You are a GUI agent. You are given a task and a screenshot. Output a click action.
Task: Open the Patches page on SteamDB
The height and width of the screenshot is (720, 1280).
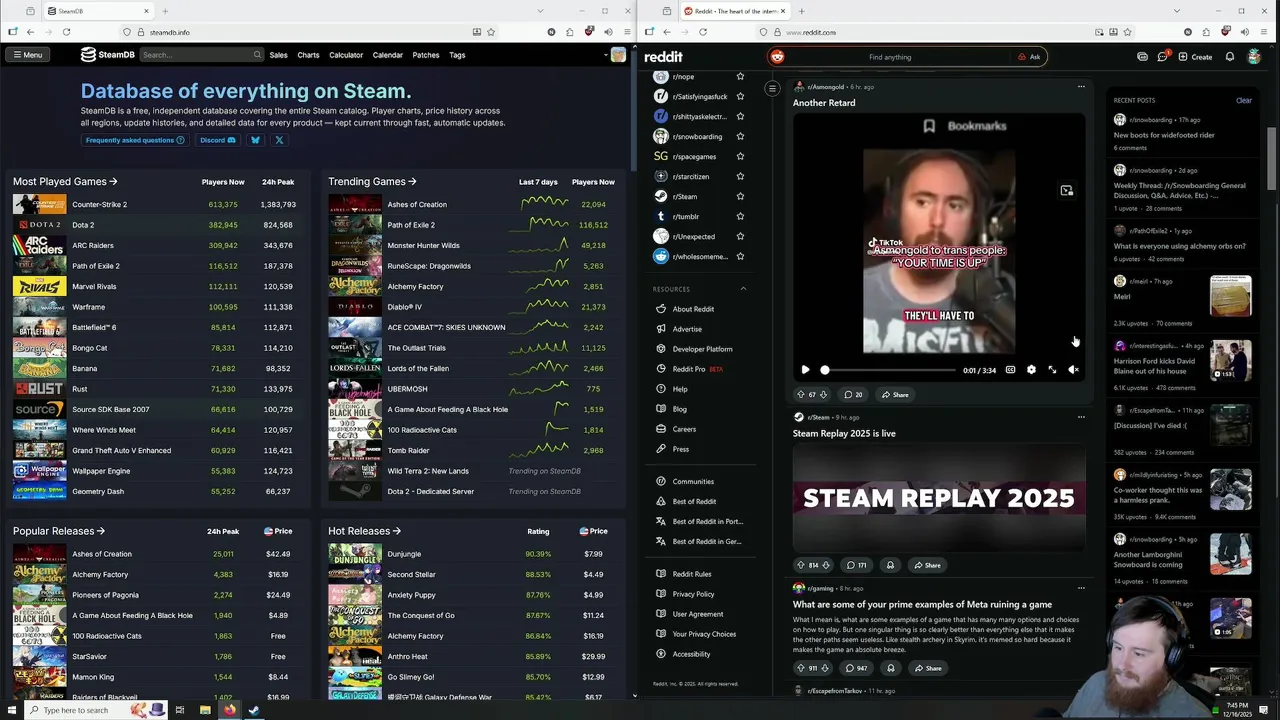click(x=426, y=55)
